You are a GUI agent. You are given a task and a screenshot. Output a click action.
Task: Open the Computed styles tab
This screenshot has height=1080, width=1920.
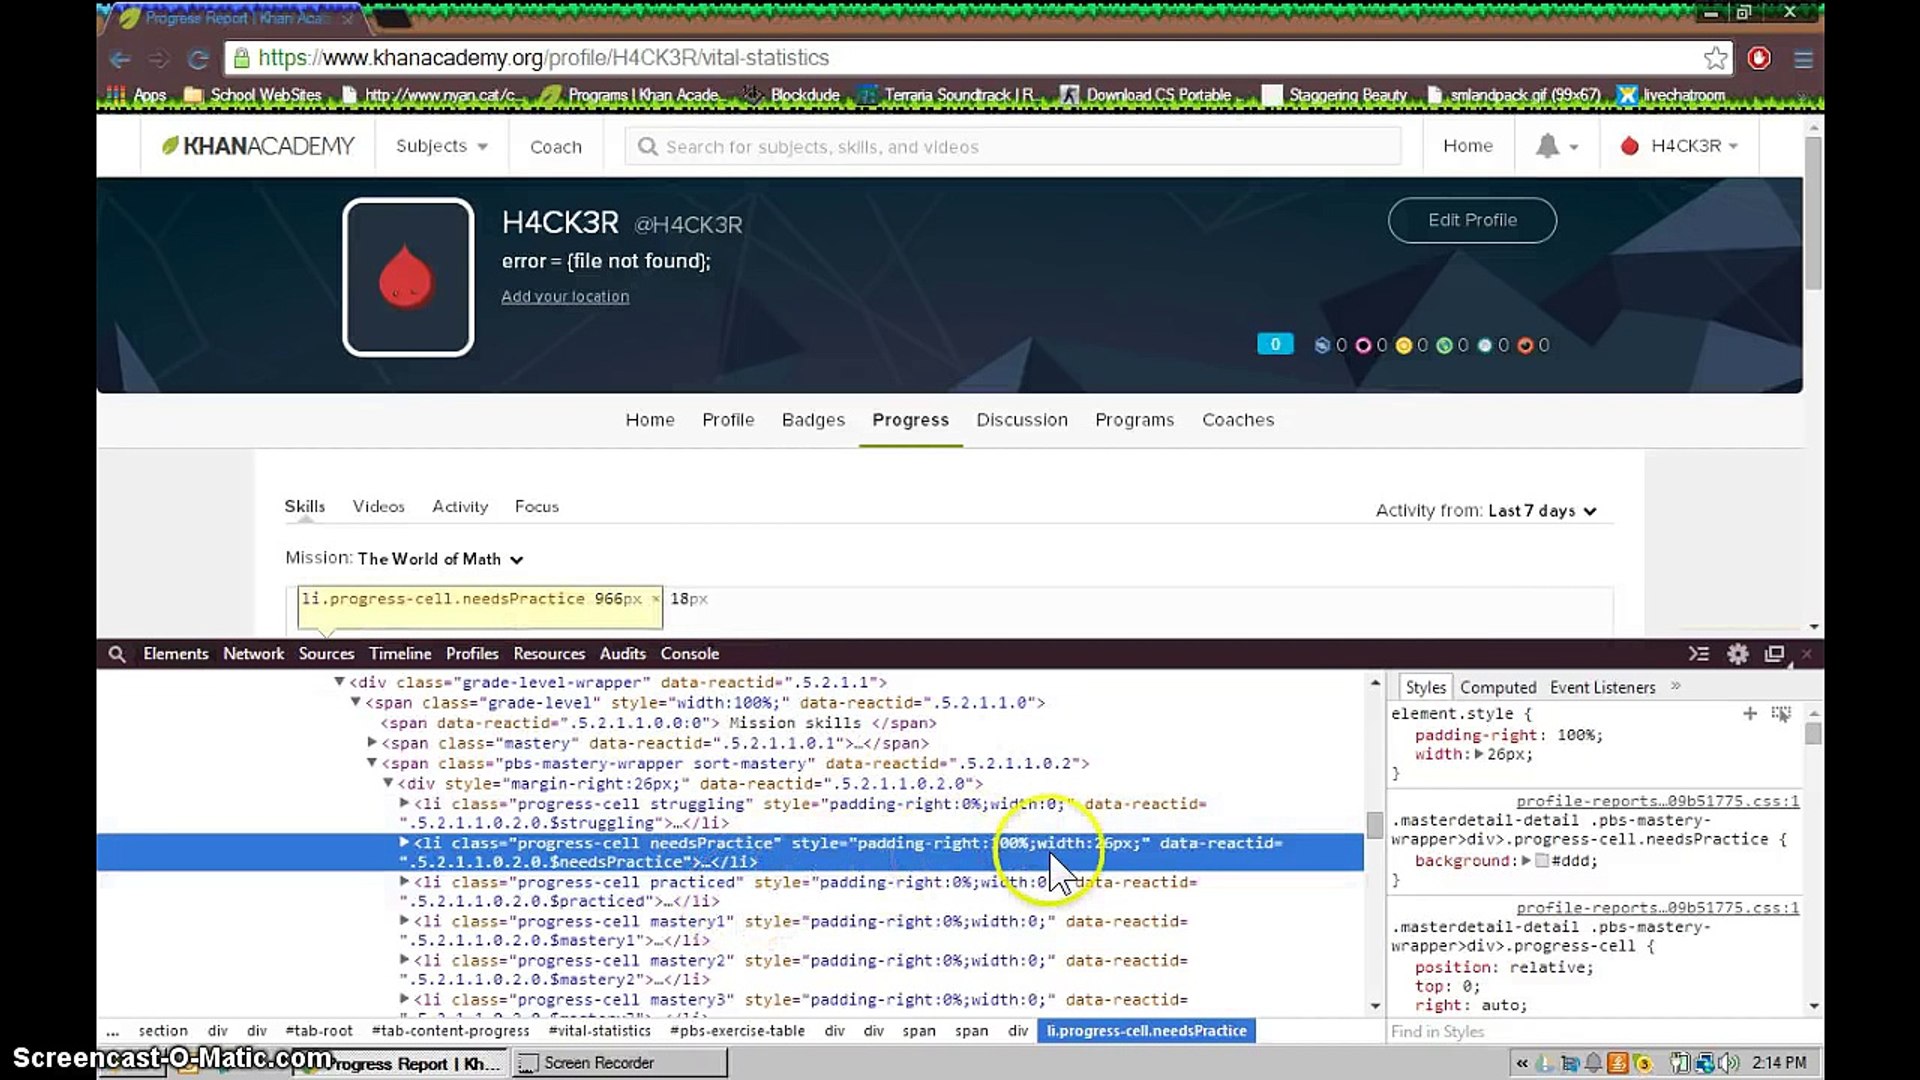click(1497, 688)
